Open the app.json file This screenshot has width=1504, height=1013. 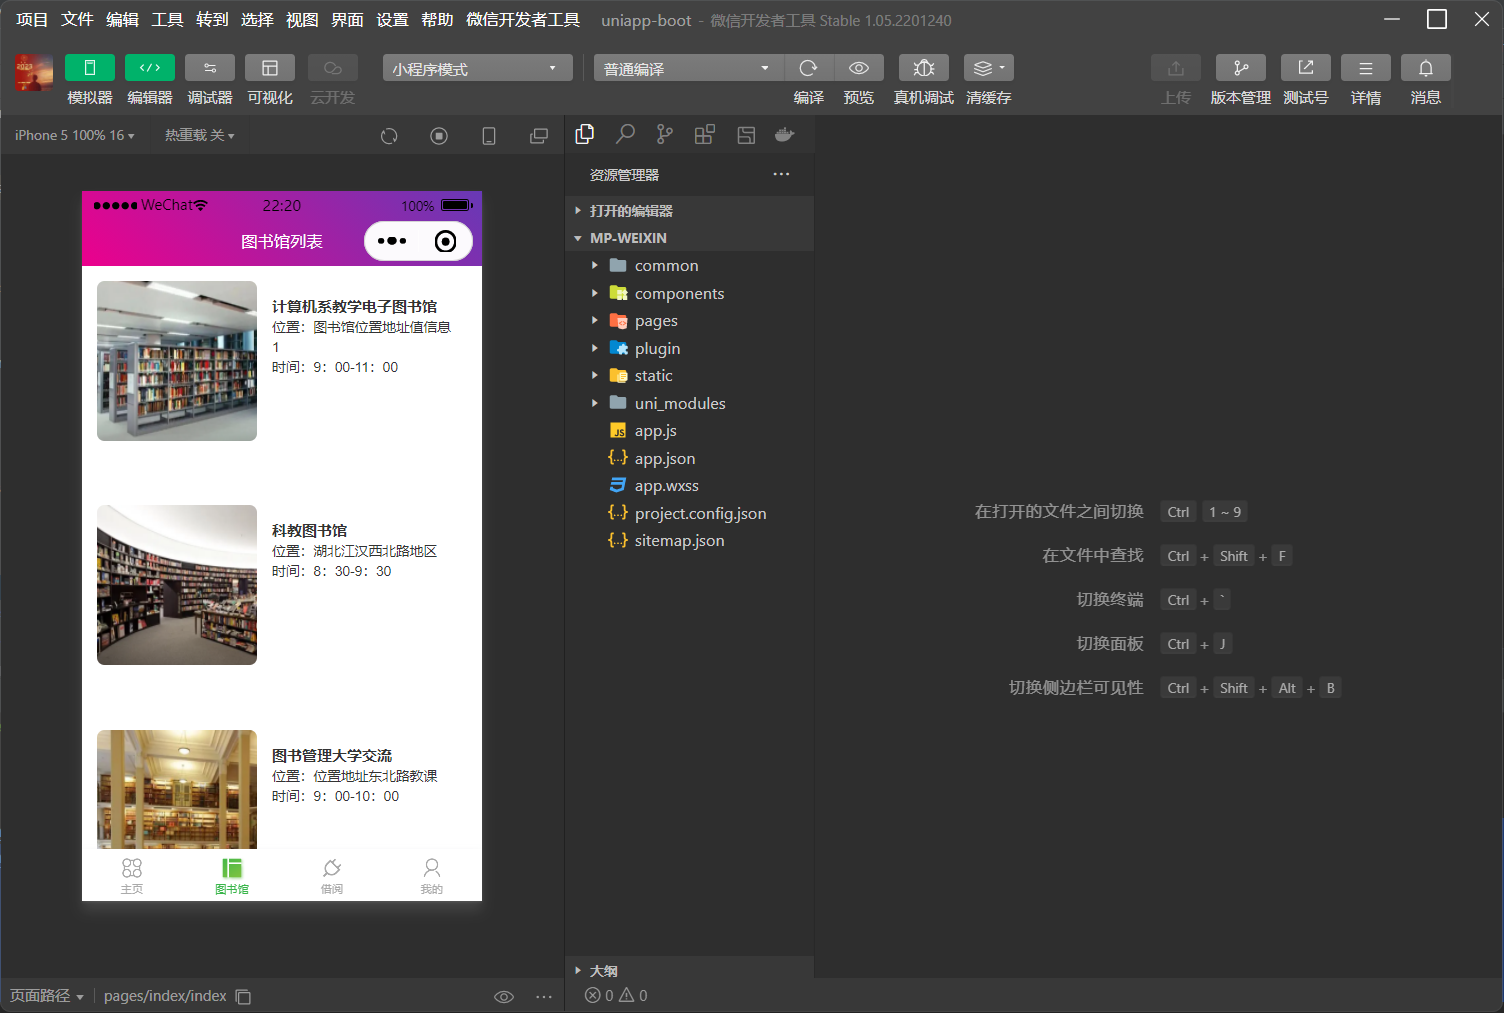(689, 459)
